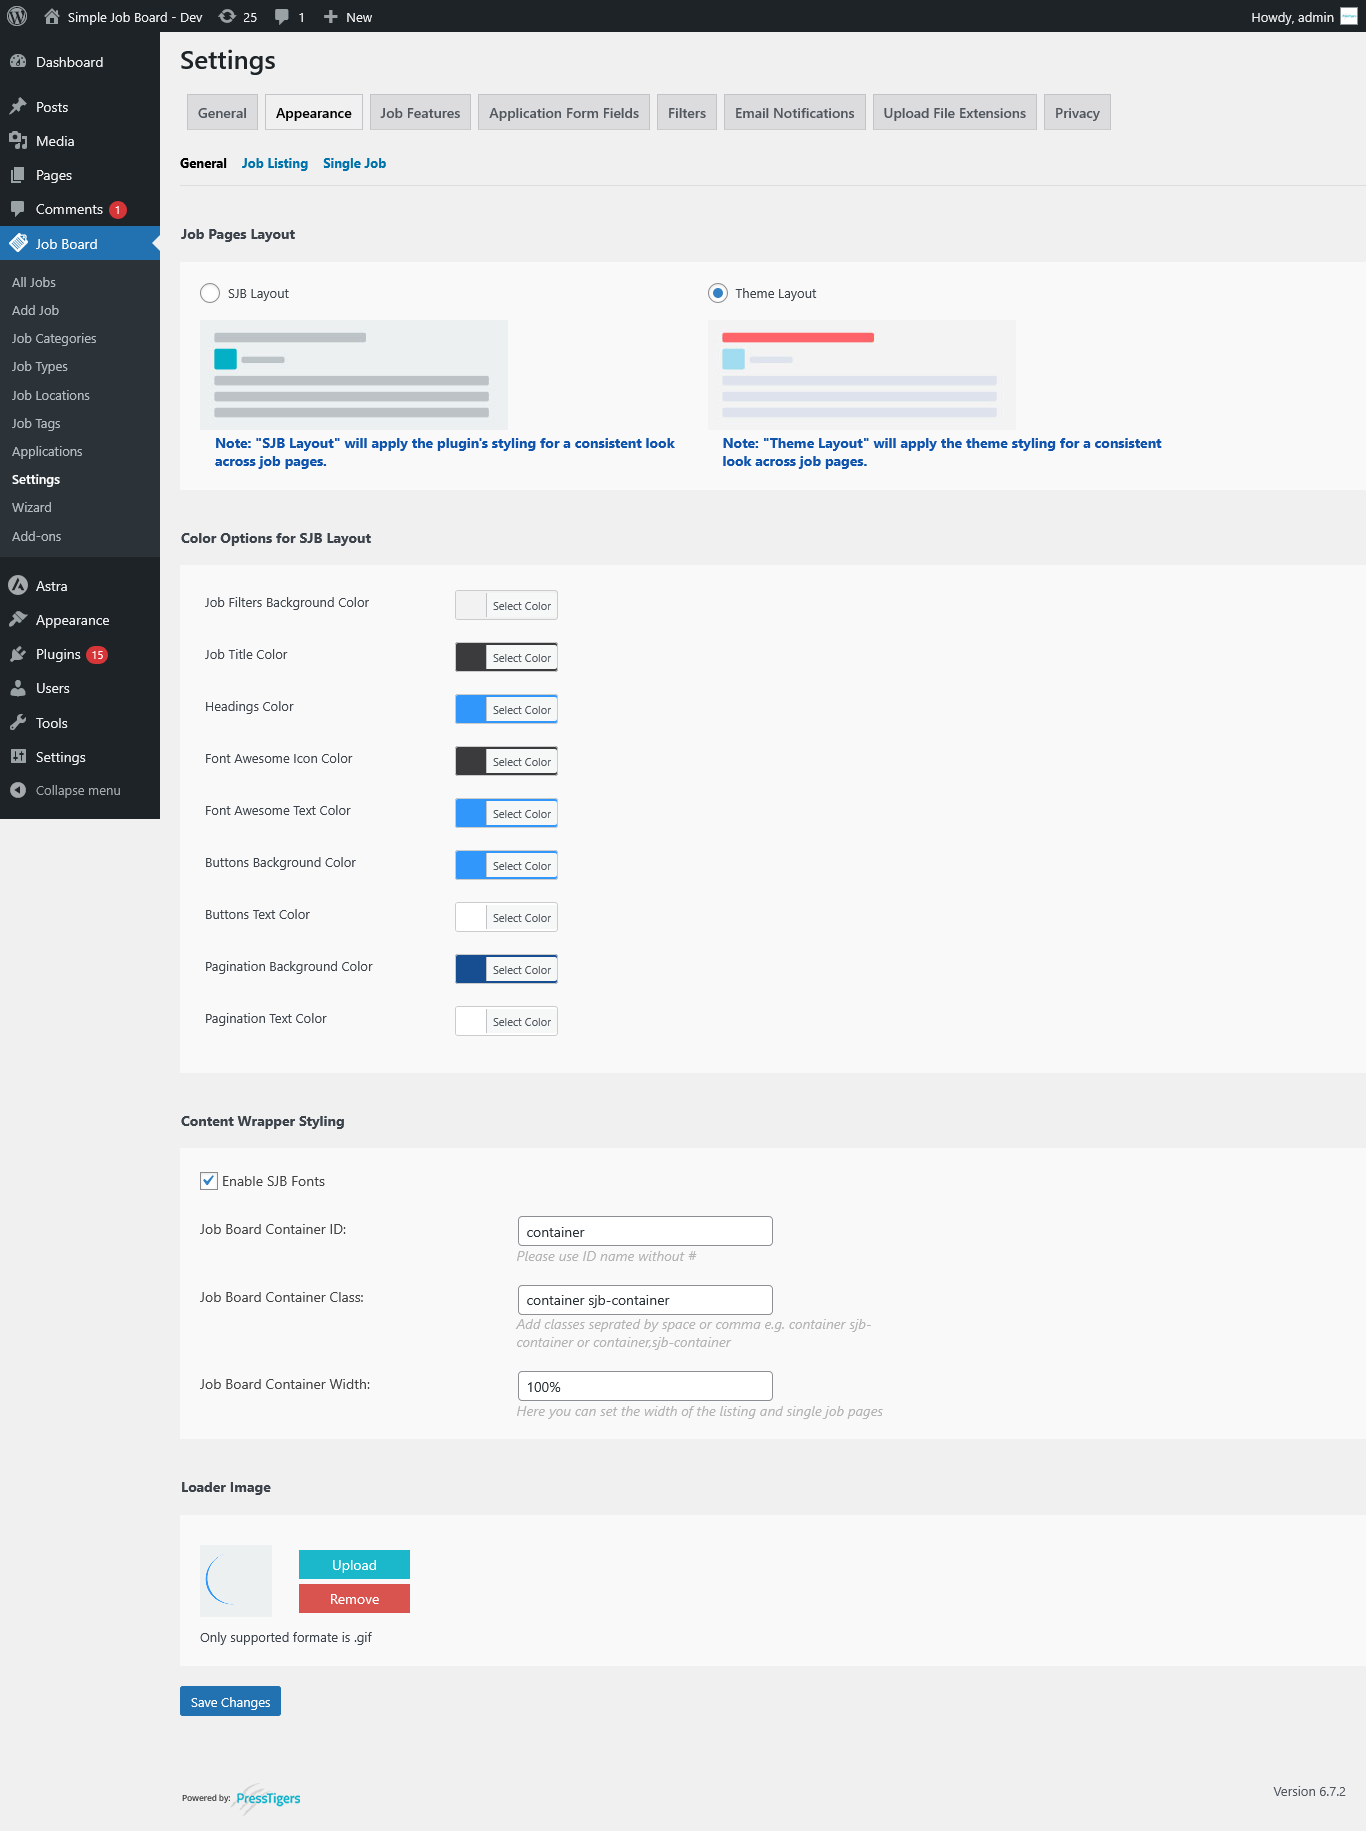Click the WordPress logo icon
The height and width of the screenshot is (1831, 1366).
(x=17, y=16)
